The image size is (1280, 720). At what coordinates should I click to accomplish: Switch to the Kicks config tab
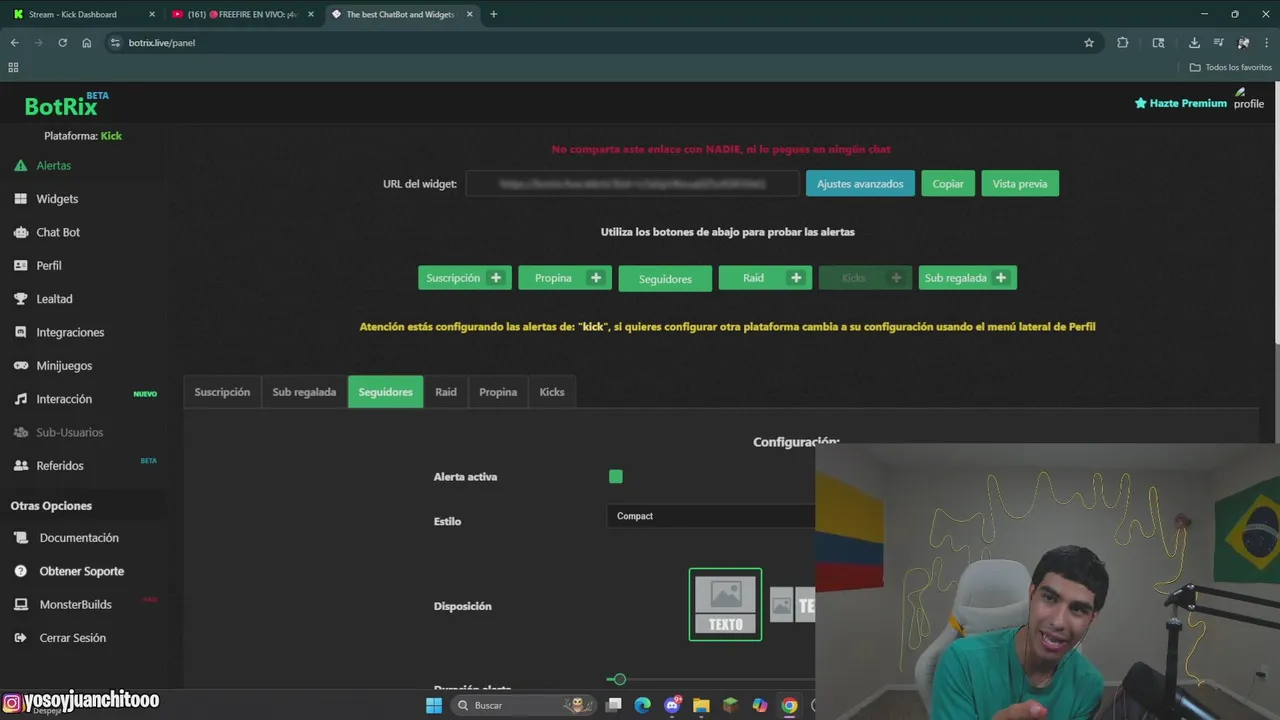552,392
